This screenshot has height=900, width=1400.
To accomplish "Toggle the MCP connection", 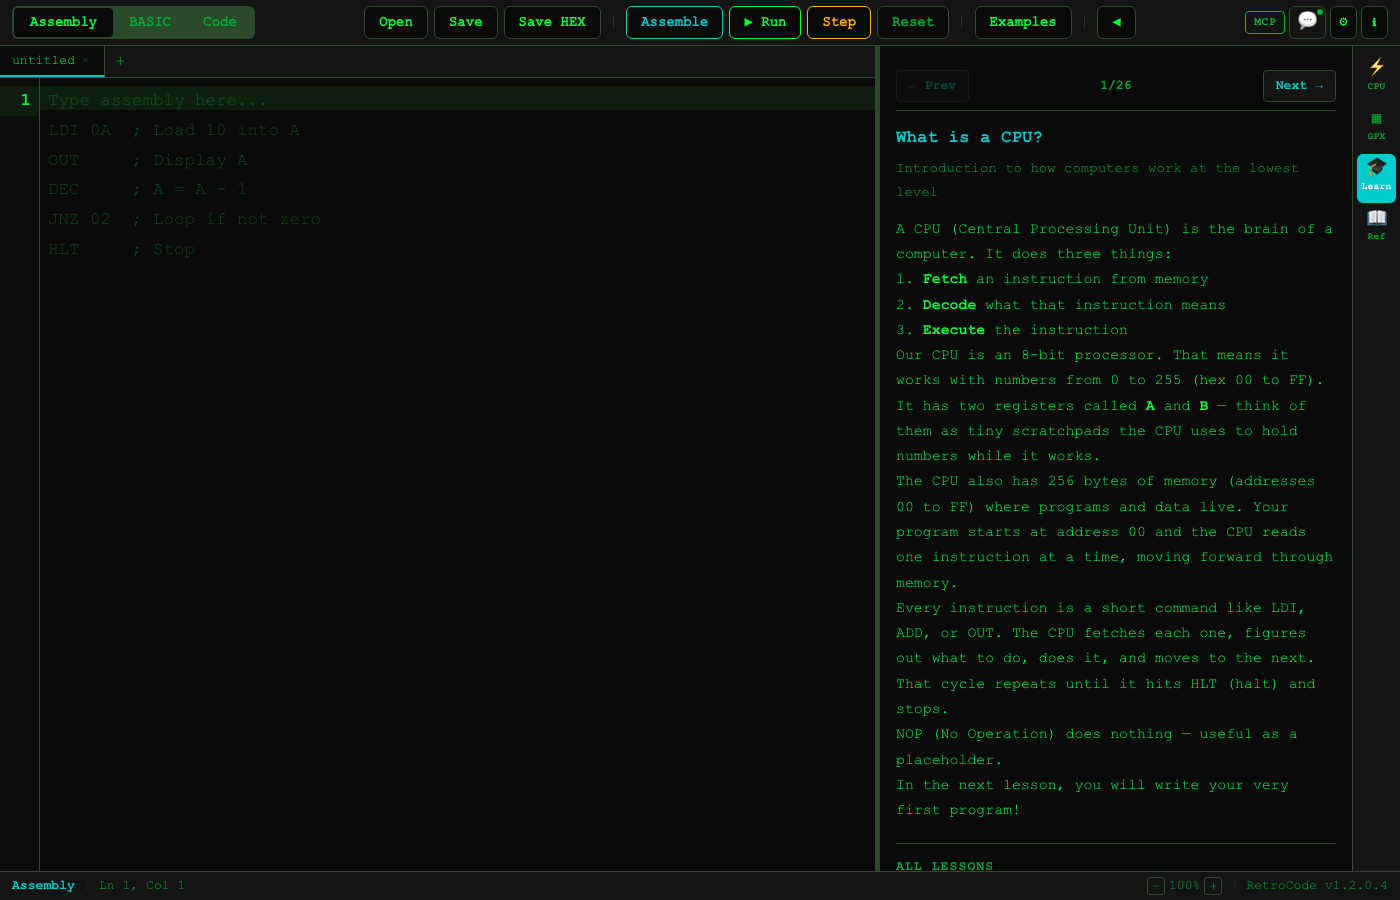I will click(x=1264, y=22).
